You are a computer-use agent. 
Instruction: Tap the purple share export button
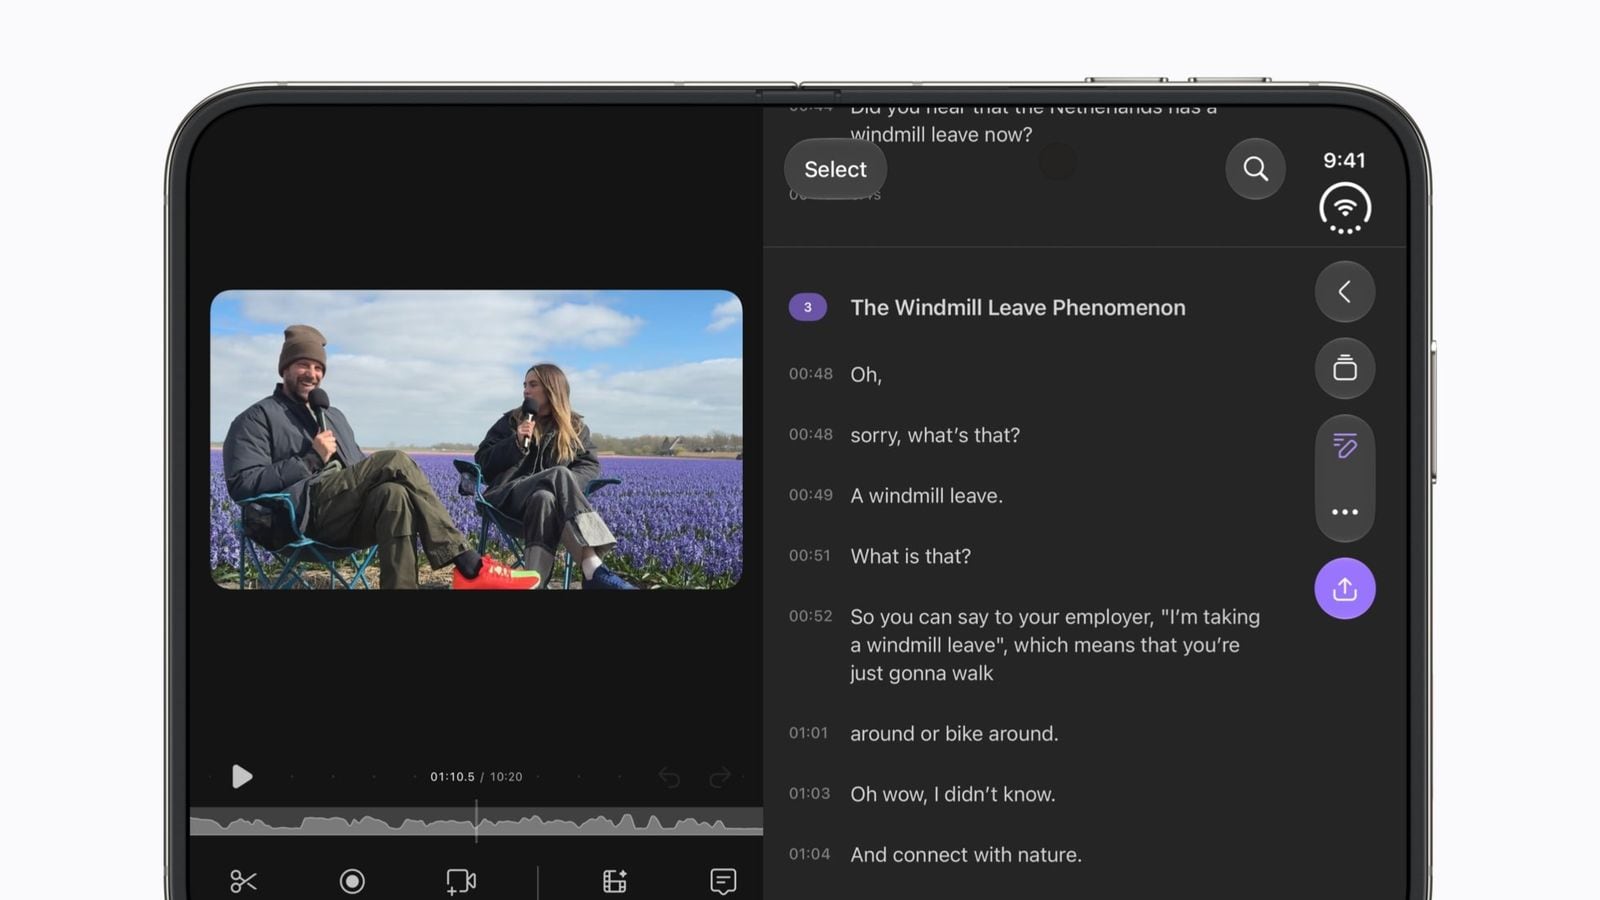coord(1344,588)
